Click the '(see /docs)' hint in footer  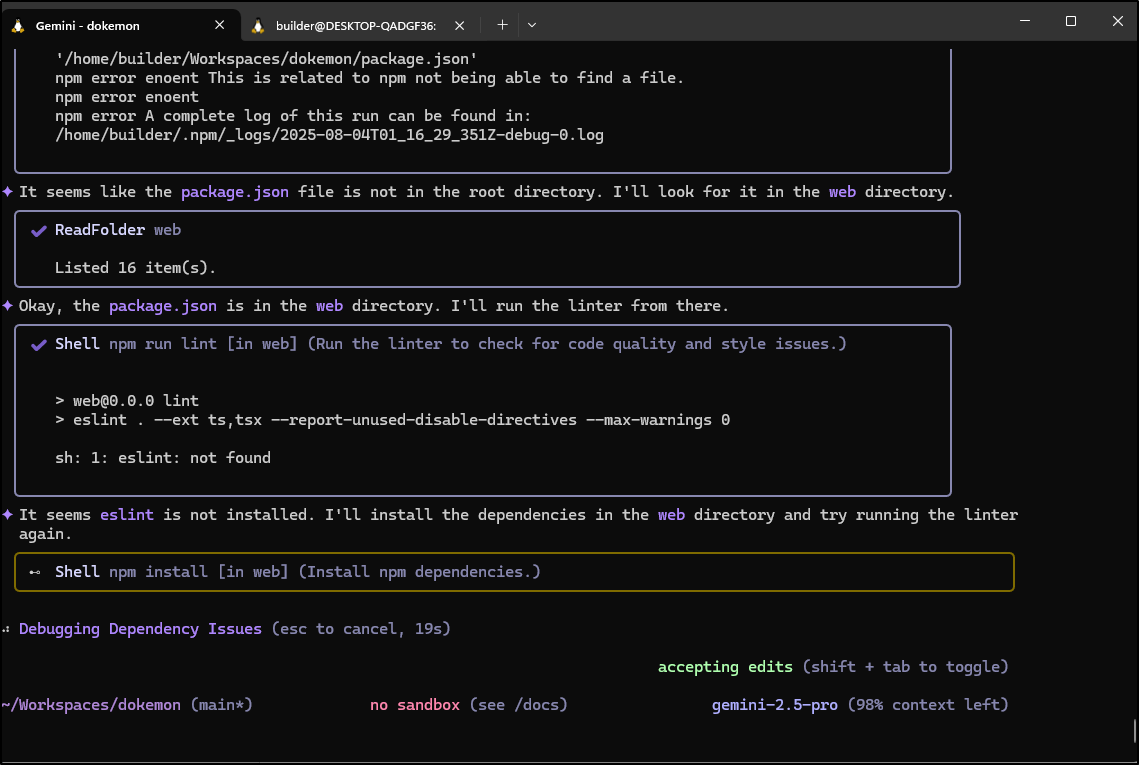pyautogui.click(x=519, y=705)
